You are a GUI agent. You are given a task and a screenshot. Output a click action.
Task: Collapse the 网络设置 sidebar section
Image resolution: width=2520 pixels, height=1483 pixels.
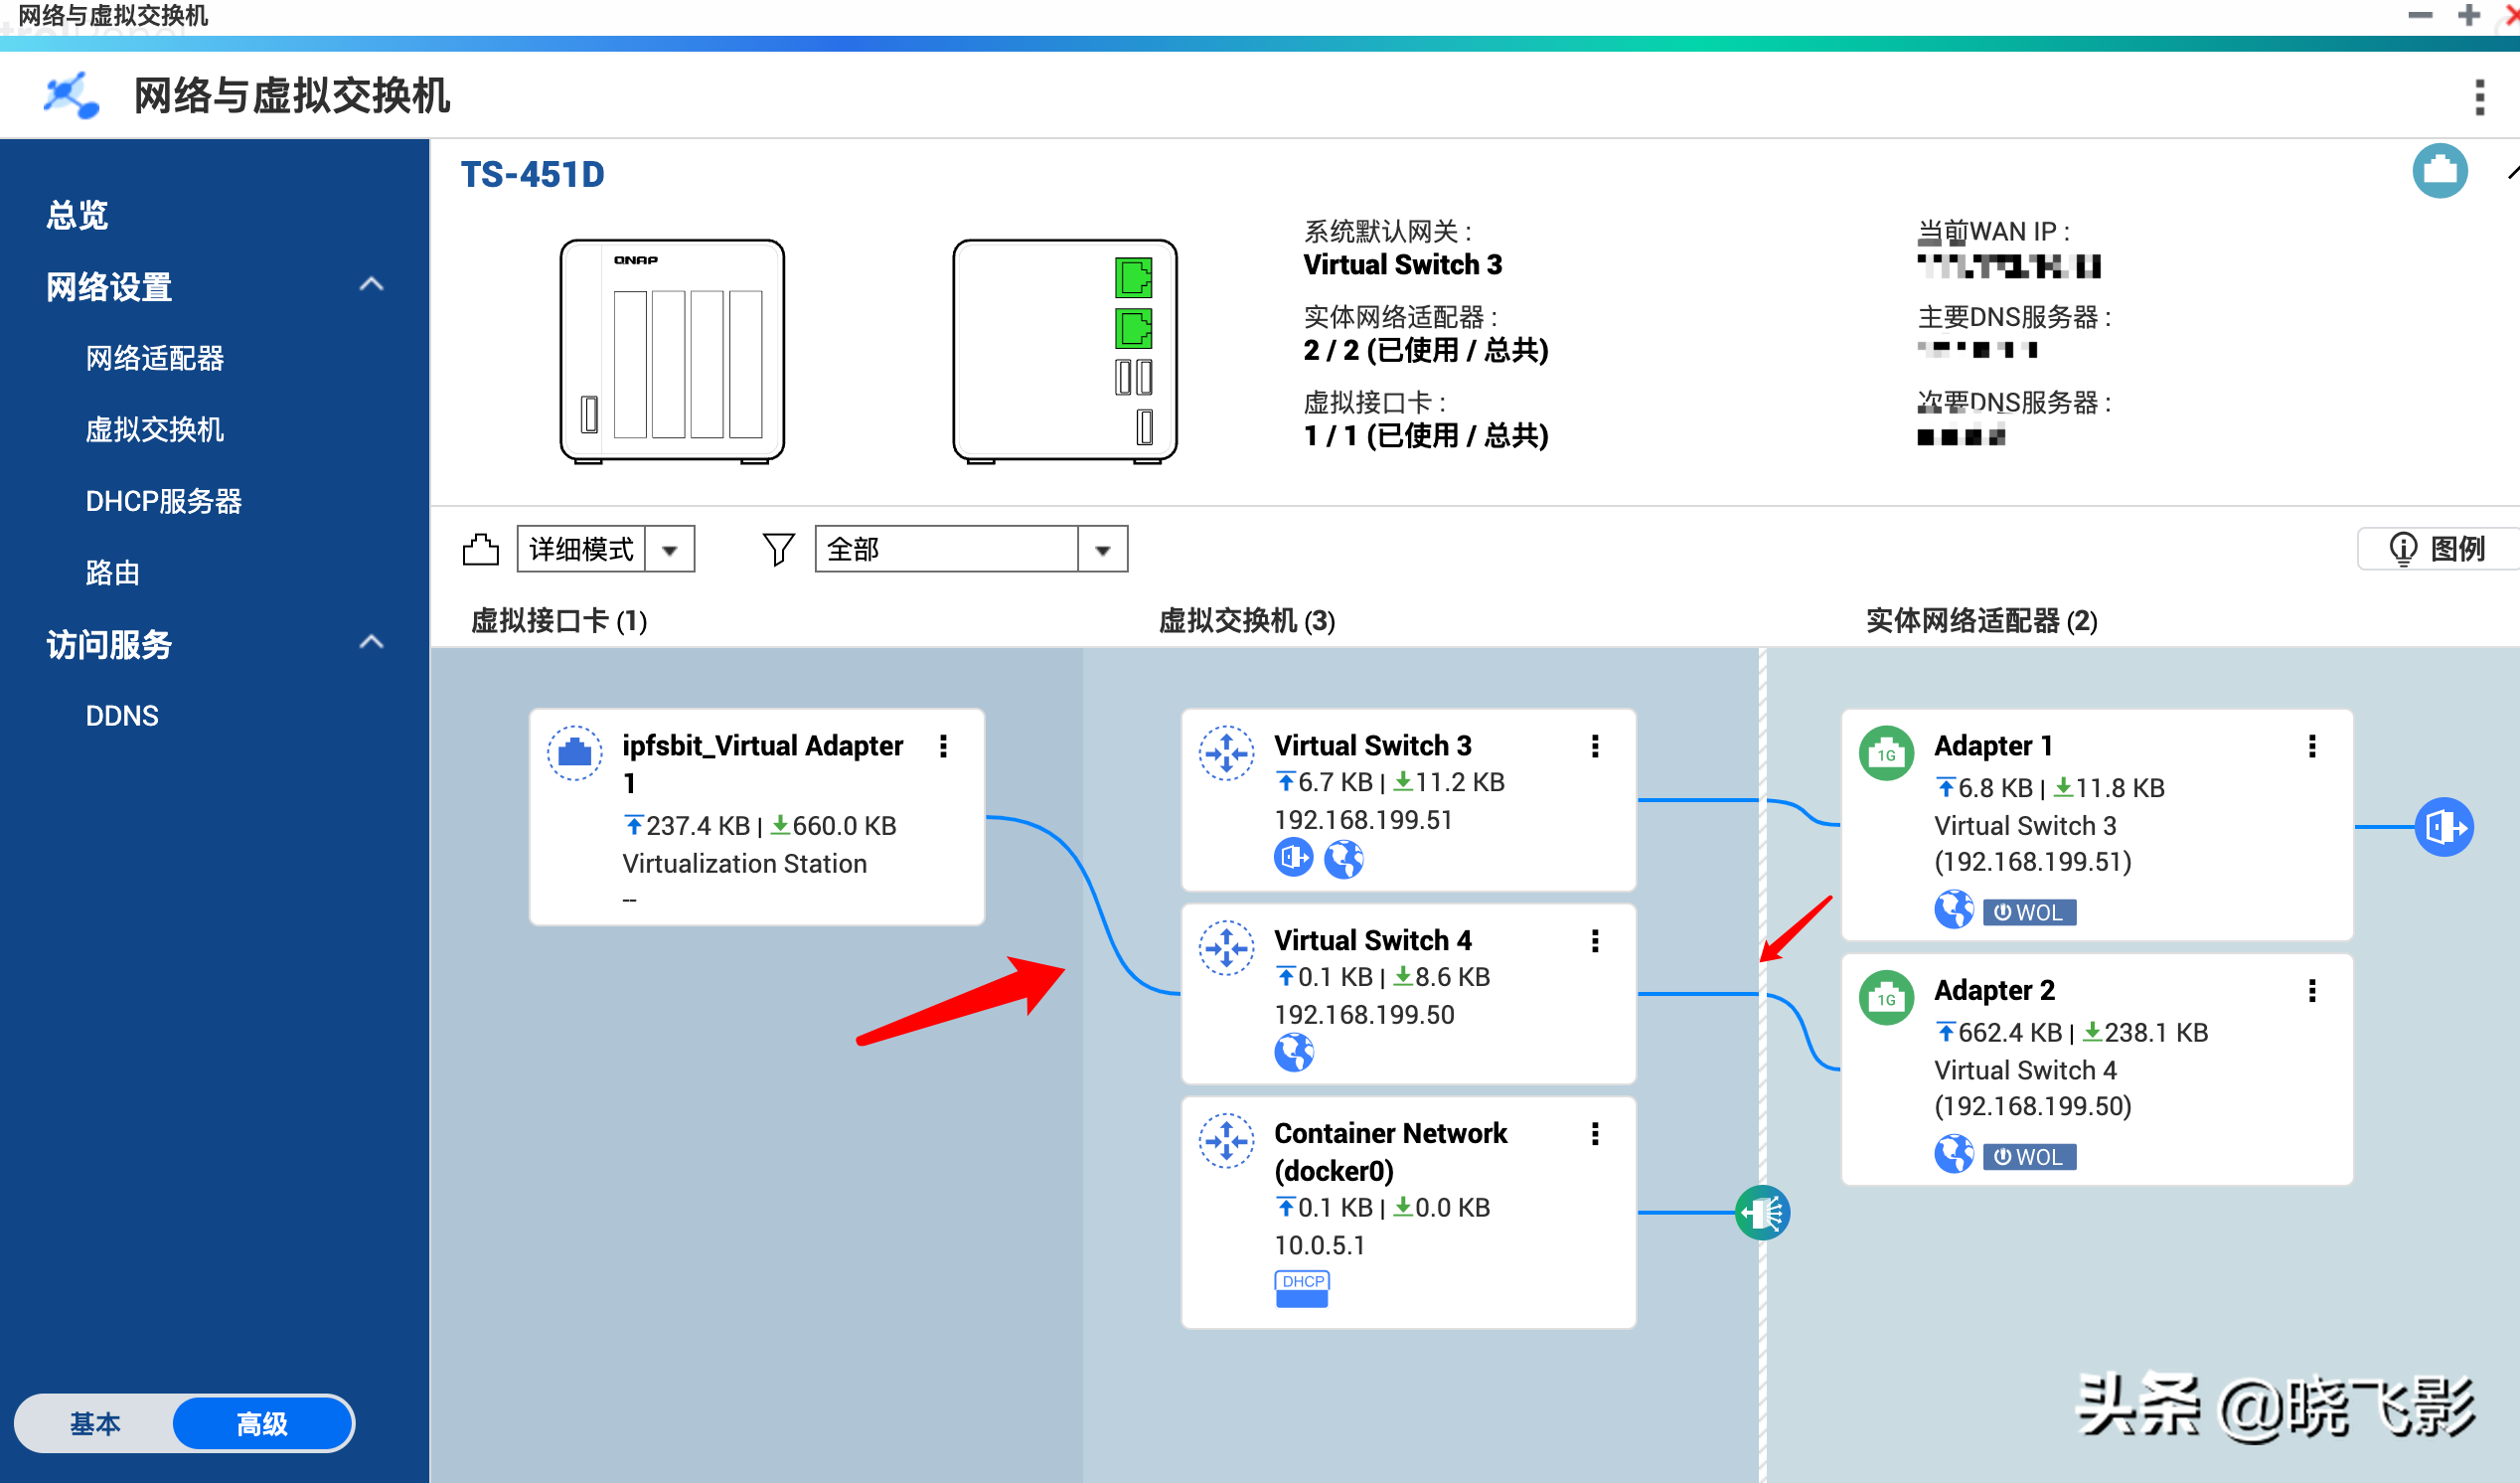click(371, 285)
